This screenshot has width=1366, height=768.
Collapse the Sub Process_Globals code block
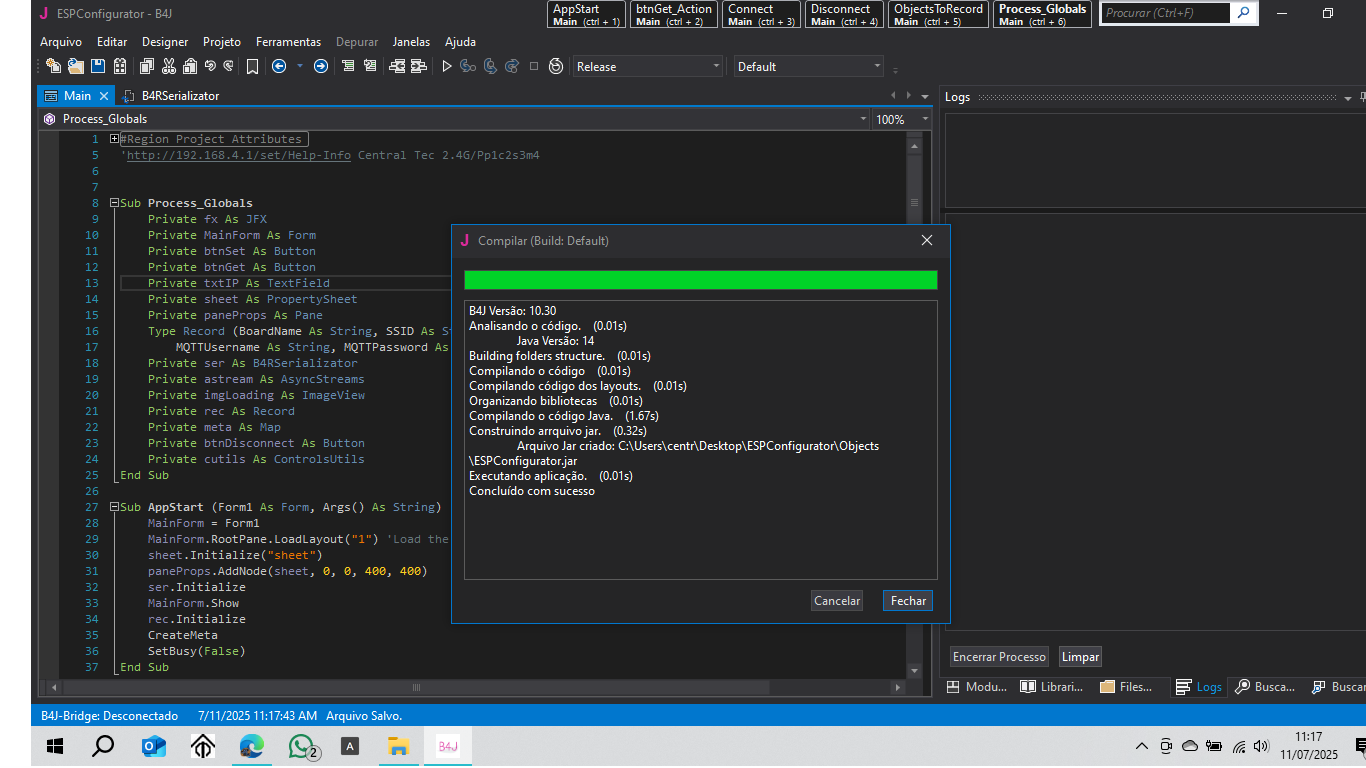click(x=114, y=203)
